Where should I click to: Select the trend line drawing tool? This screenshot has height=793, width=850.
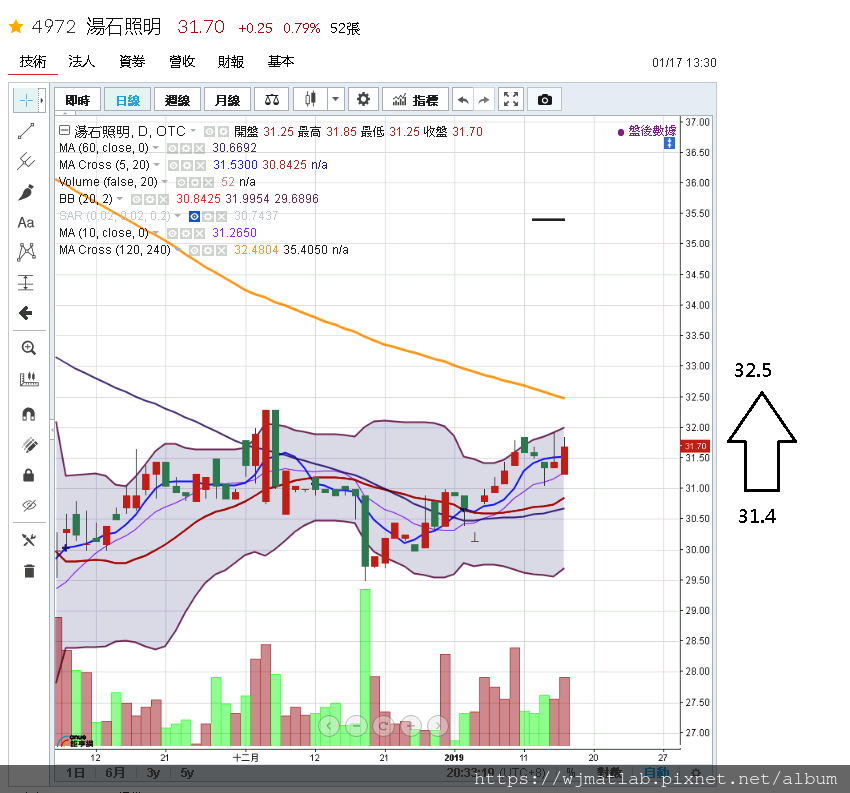(26, 131)
